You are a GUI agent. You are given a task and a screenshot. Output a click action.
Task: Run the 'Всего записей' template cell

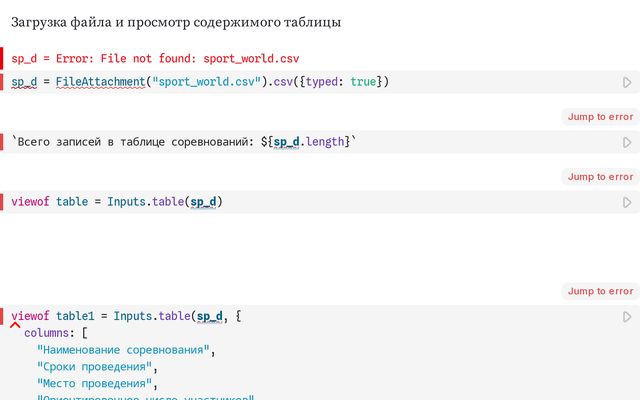[627, 142]
